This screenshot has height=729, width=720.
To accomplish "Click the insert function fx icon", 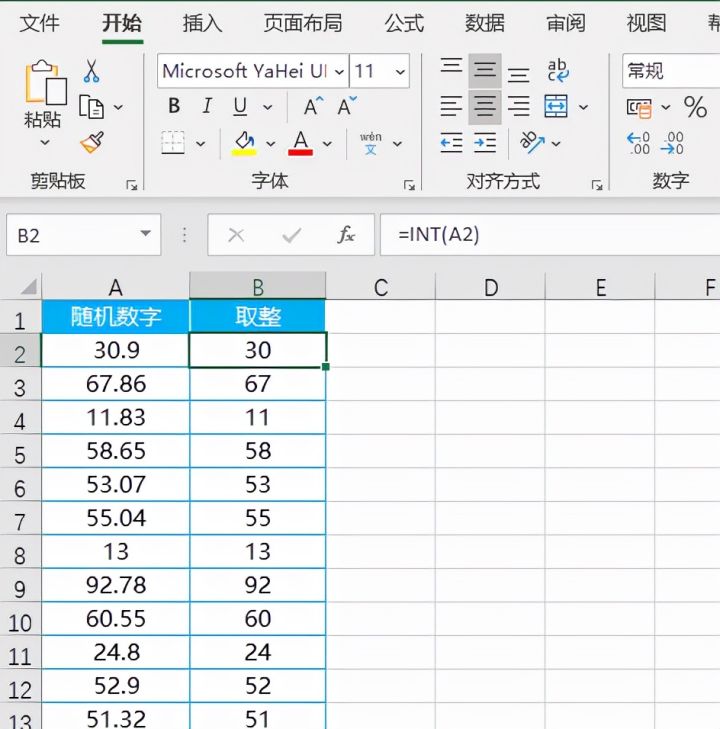I will pos(346,235).
